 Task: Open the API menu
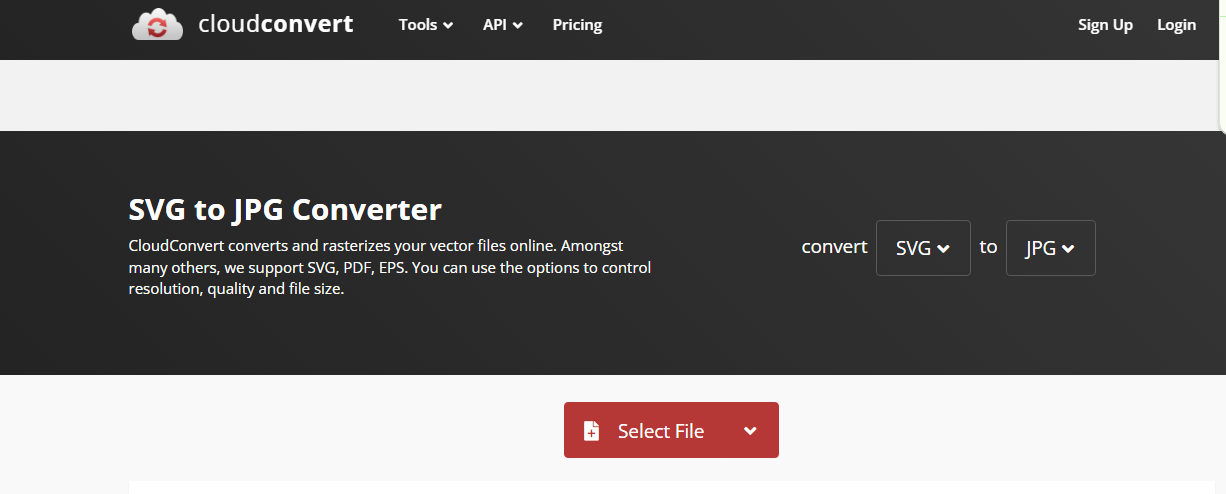point(503,25)
